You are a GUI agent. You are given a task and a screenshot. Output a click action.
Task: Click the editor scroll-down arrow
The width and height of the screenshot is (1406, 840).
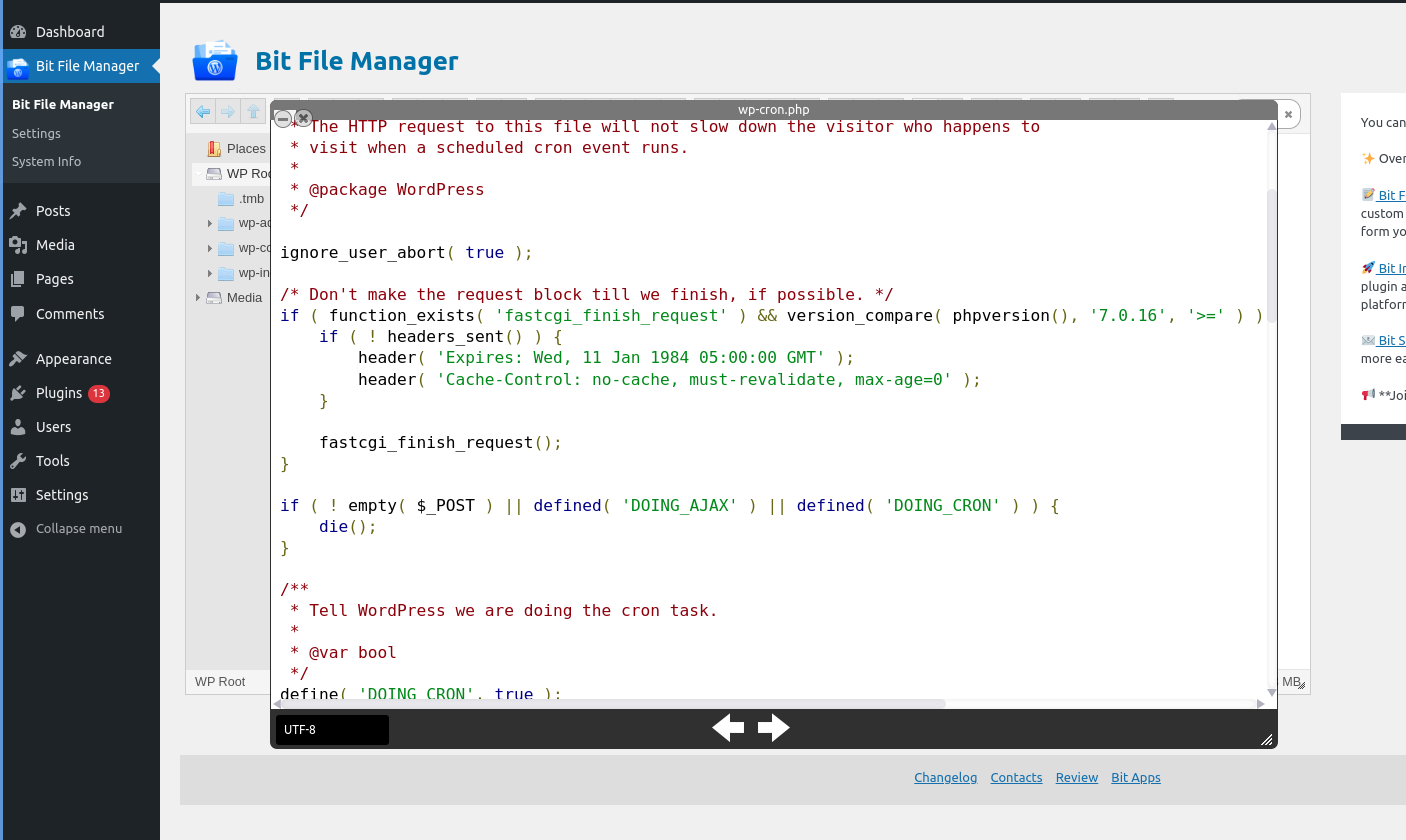pyautogui.click(x=1272, y=692)
